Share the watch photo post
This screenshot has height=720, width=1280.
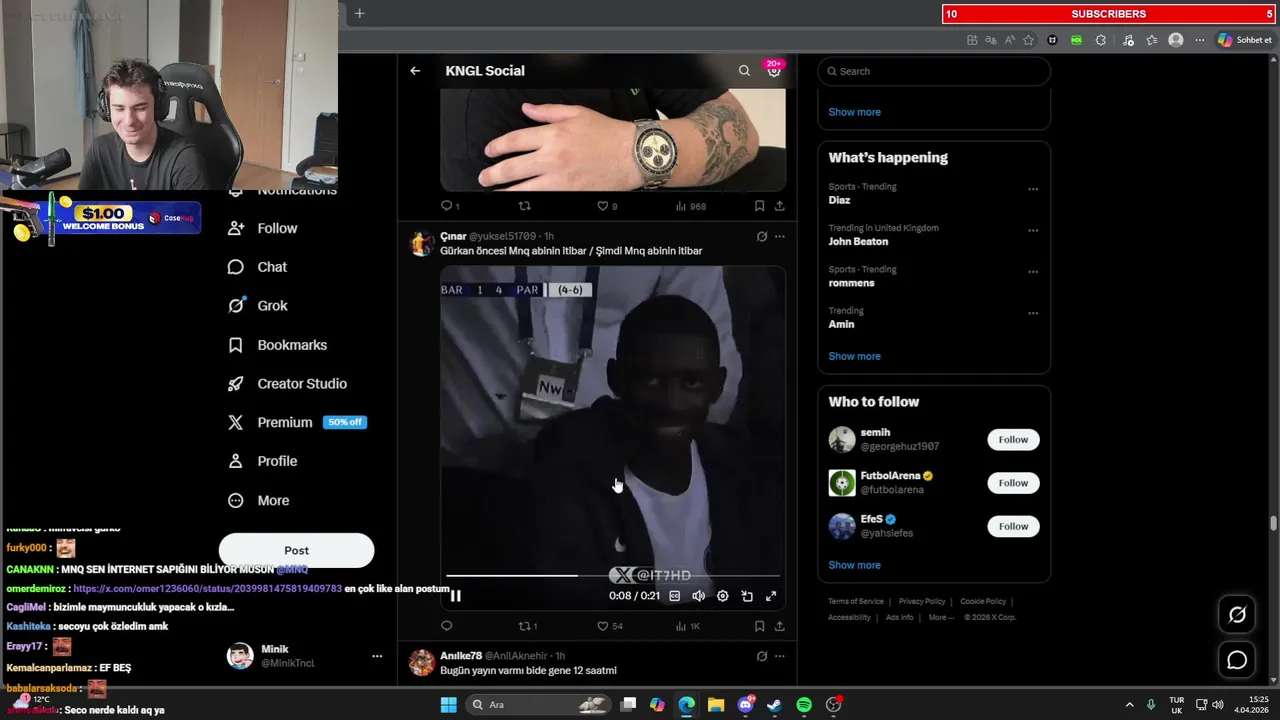780,206
